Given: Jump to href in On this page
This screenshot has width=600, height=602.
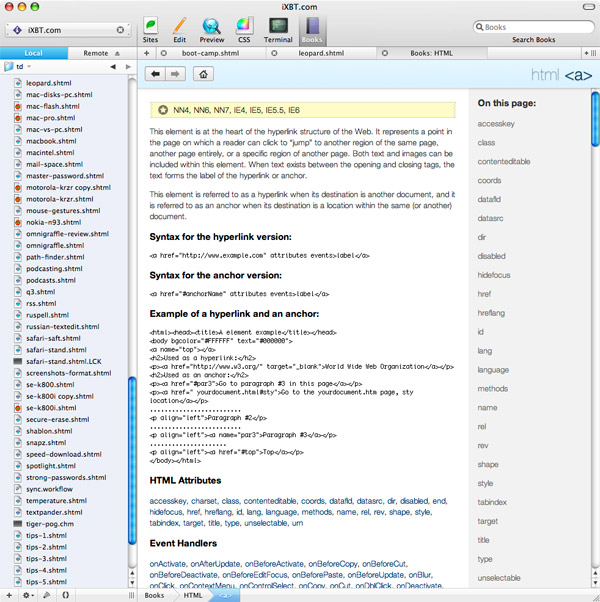Looking at the screenshot, I should (x=484, y=294).
